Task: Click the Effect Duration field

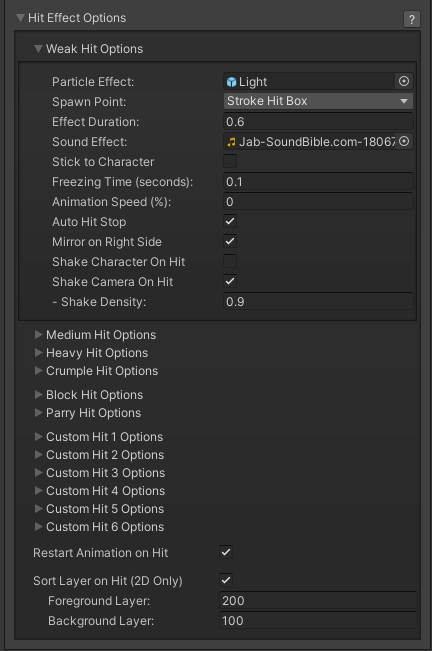Action: [318, 122]
